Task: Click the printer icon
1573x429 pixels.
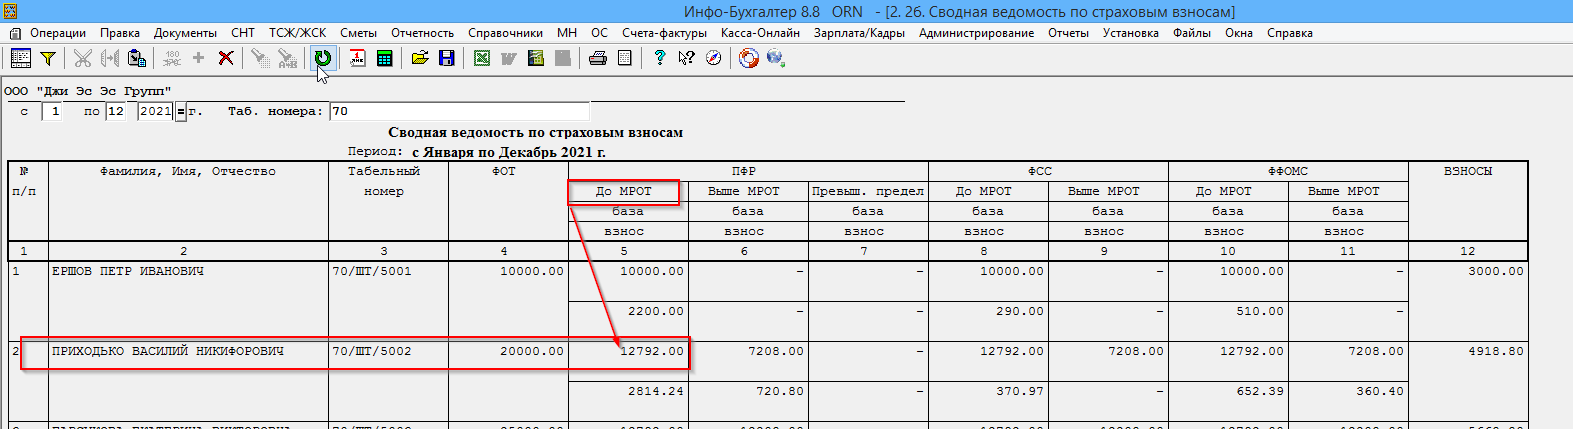Action: point(598,58)
